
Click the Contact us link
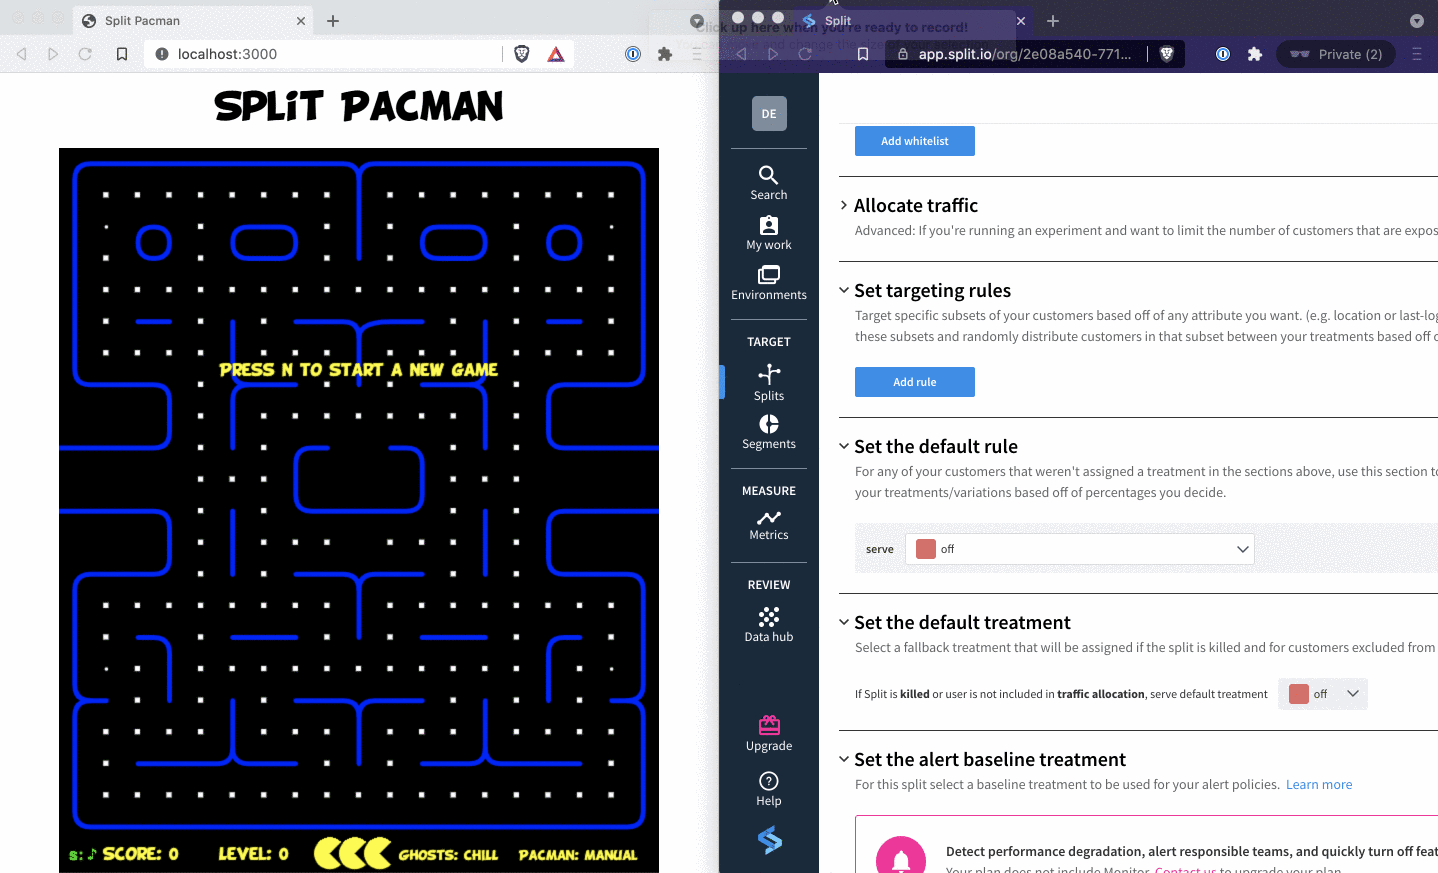[1185, 869]
